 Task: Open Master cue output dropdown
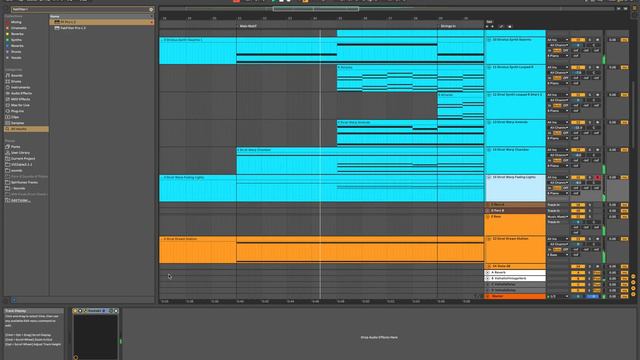point(558,296)
